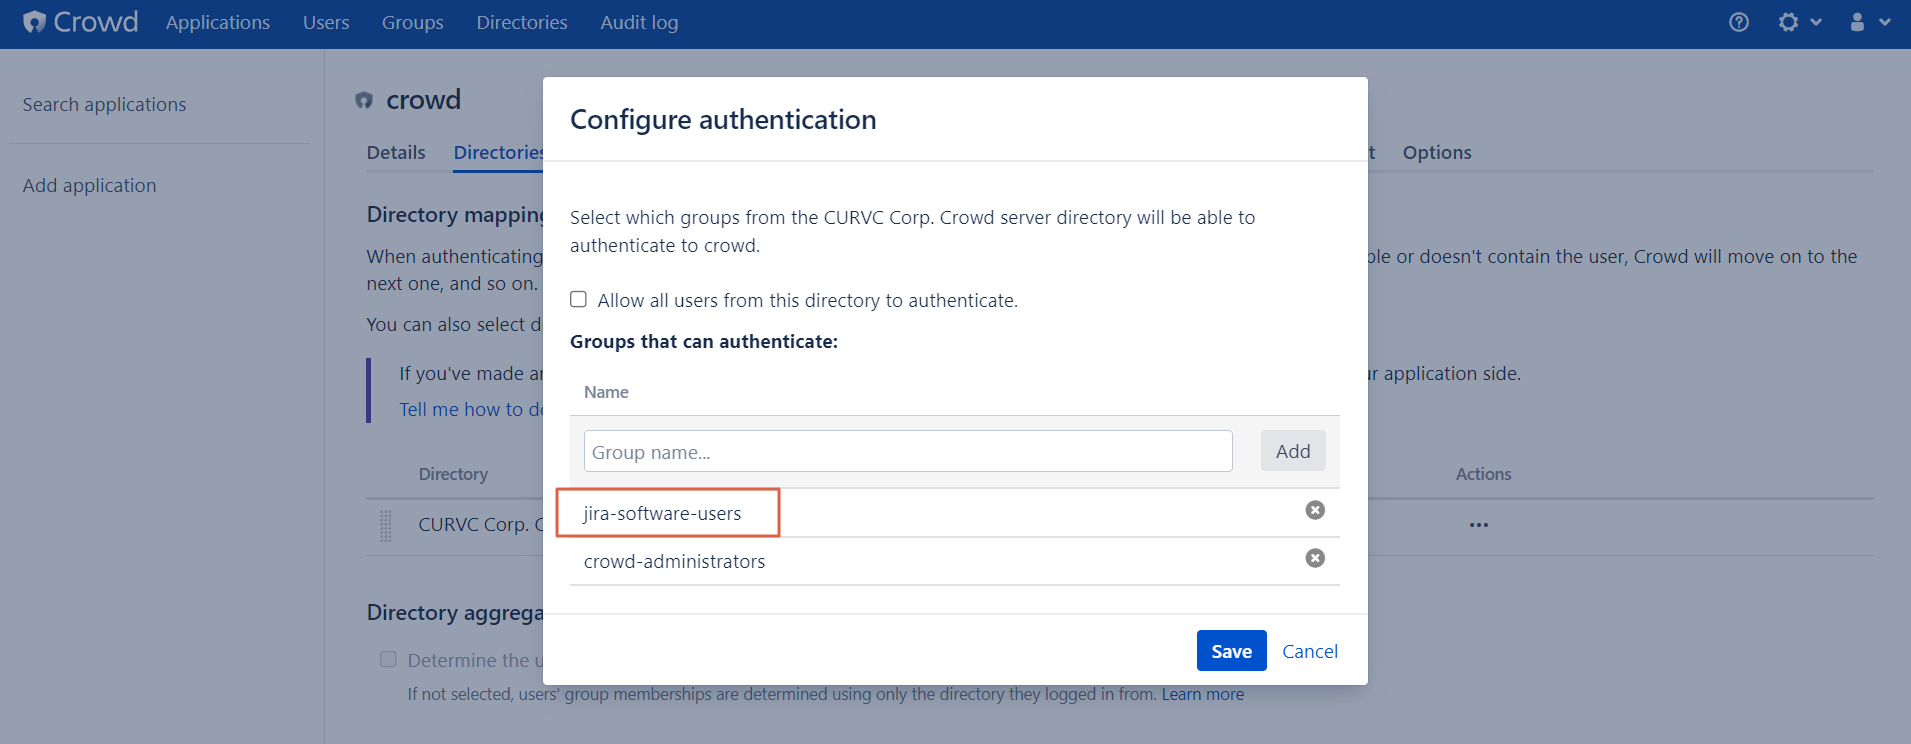Open the Learn more link
The height and width of the screenshot is (744, 1911).
1203,694
